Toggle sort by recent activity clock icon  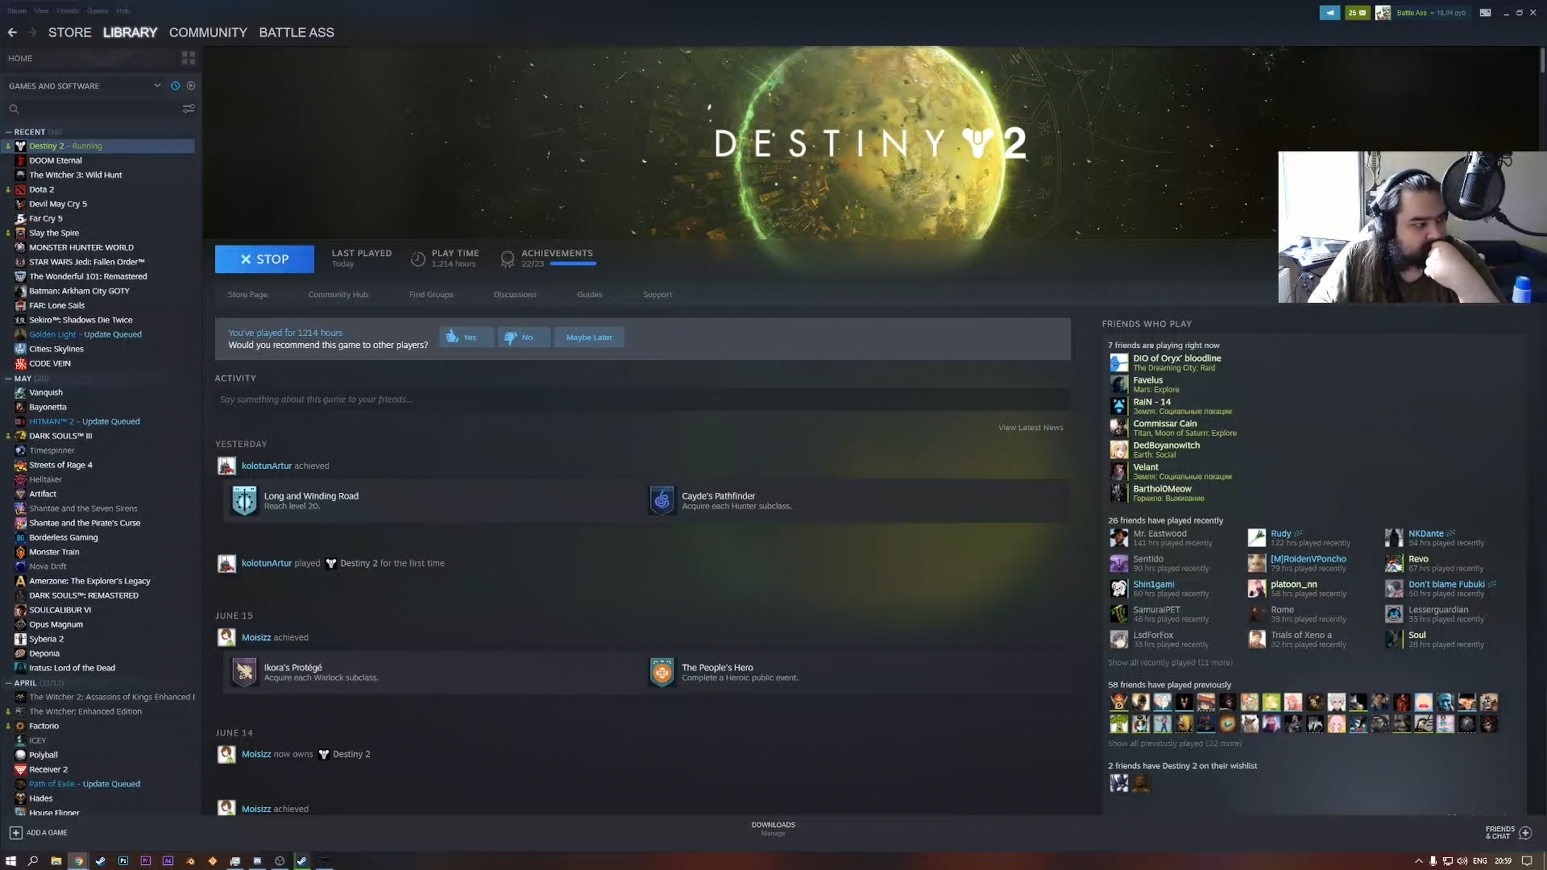pyautogui.click(x=175, y=86)
